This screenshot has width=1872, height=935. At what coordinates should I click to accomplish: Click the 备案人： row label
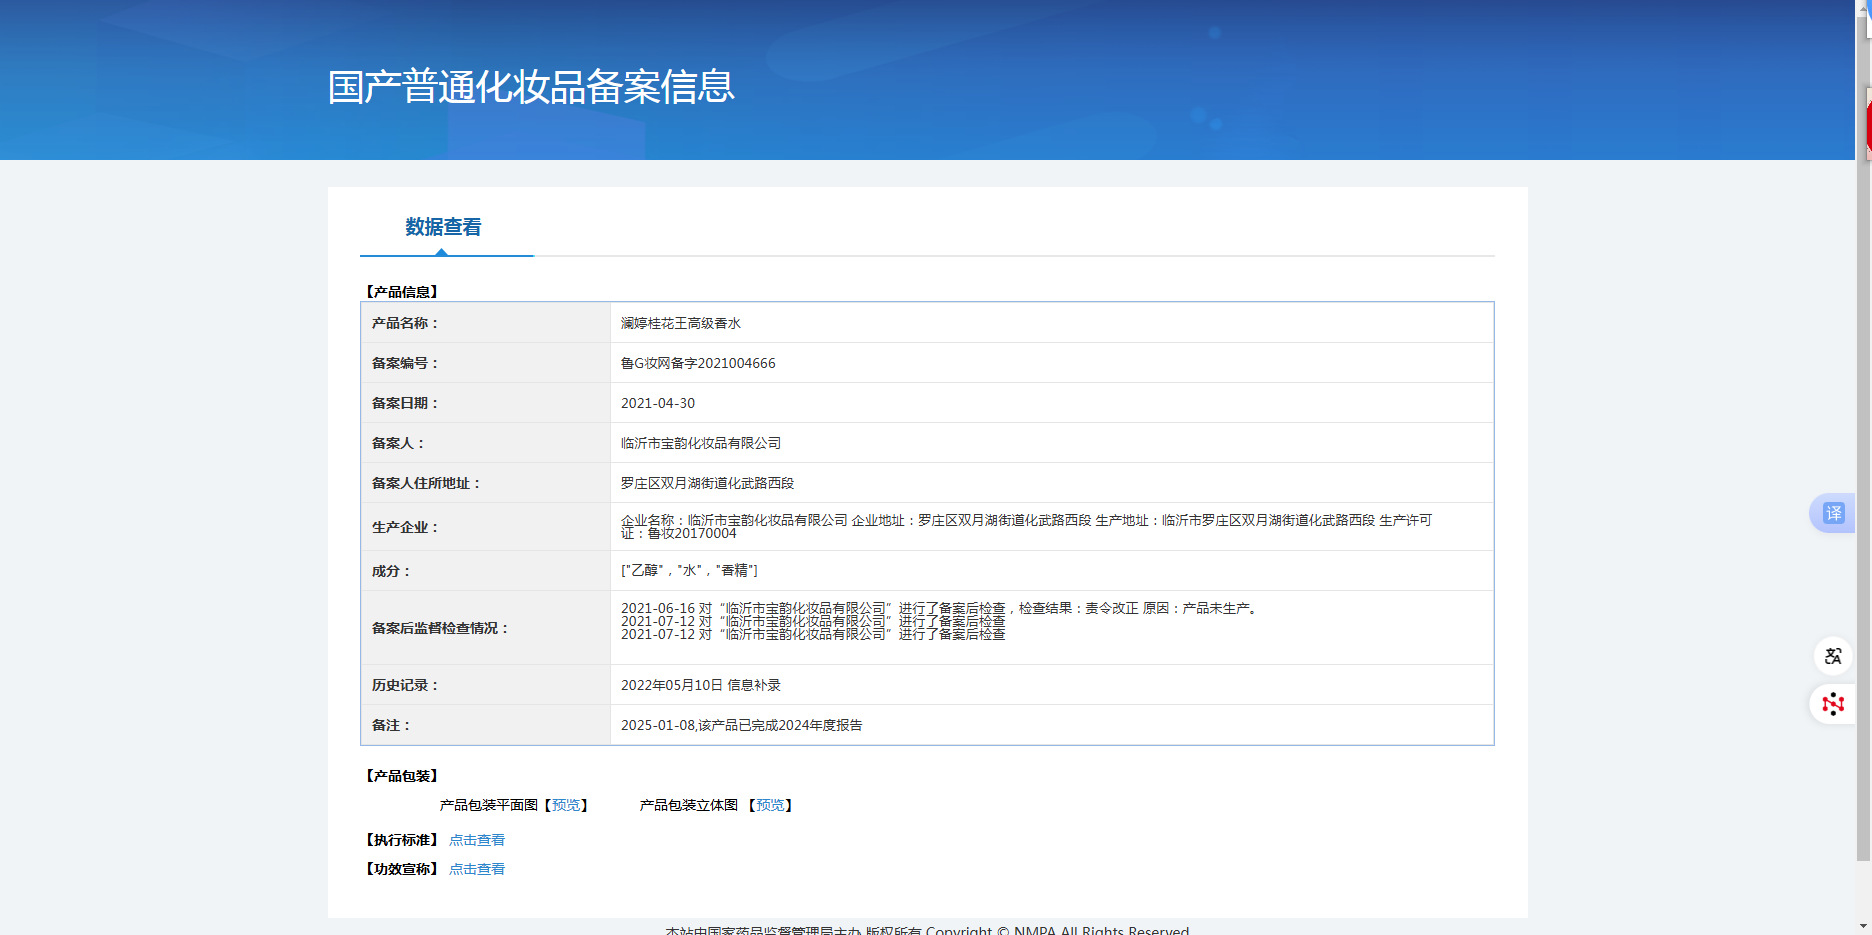[x=398, y=443]
